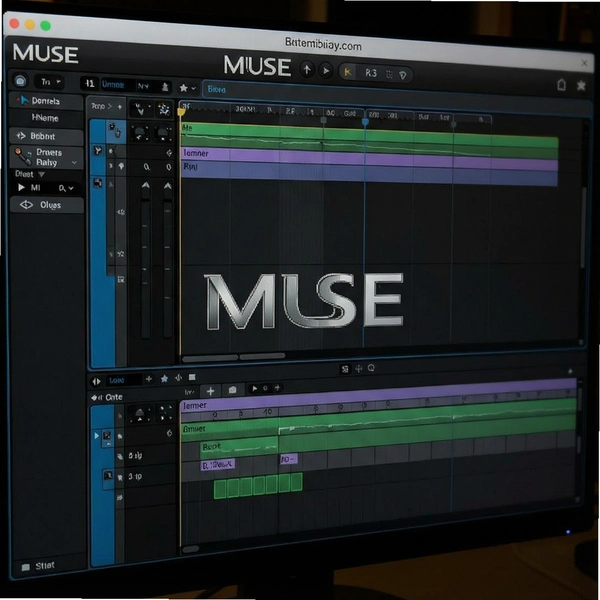
Task: Select the green 'Bmuet' clip in the lower editor
Action: (x=230, y=430)
